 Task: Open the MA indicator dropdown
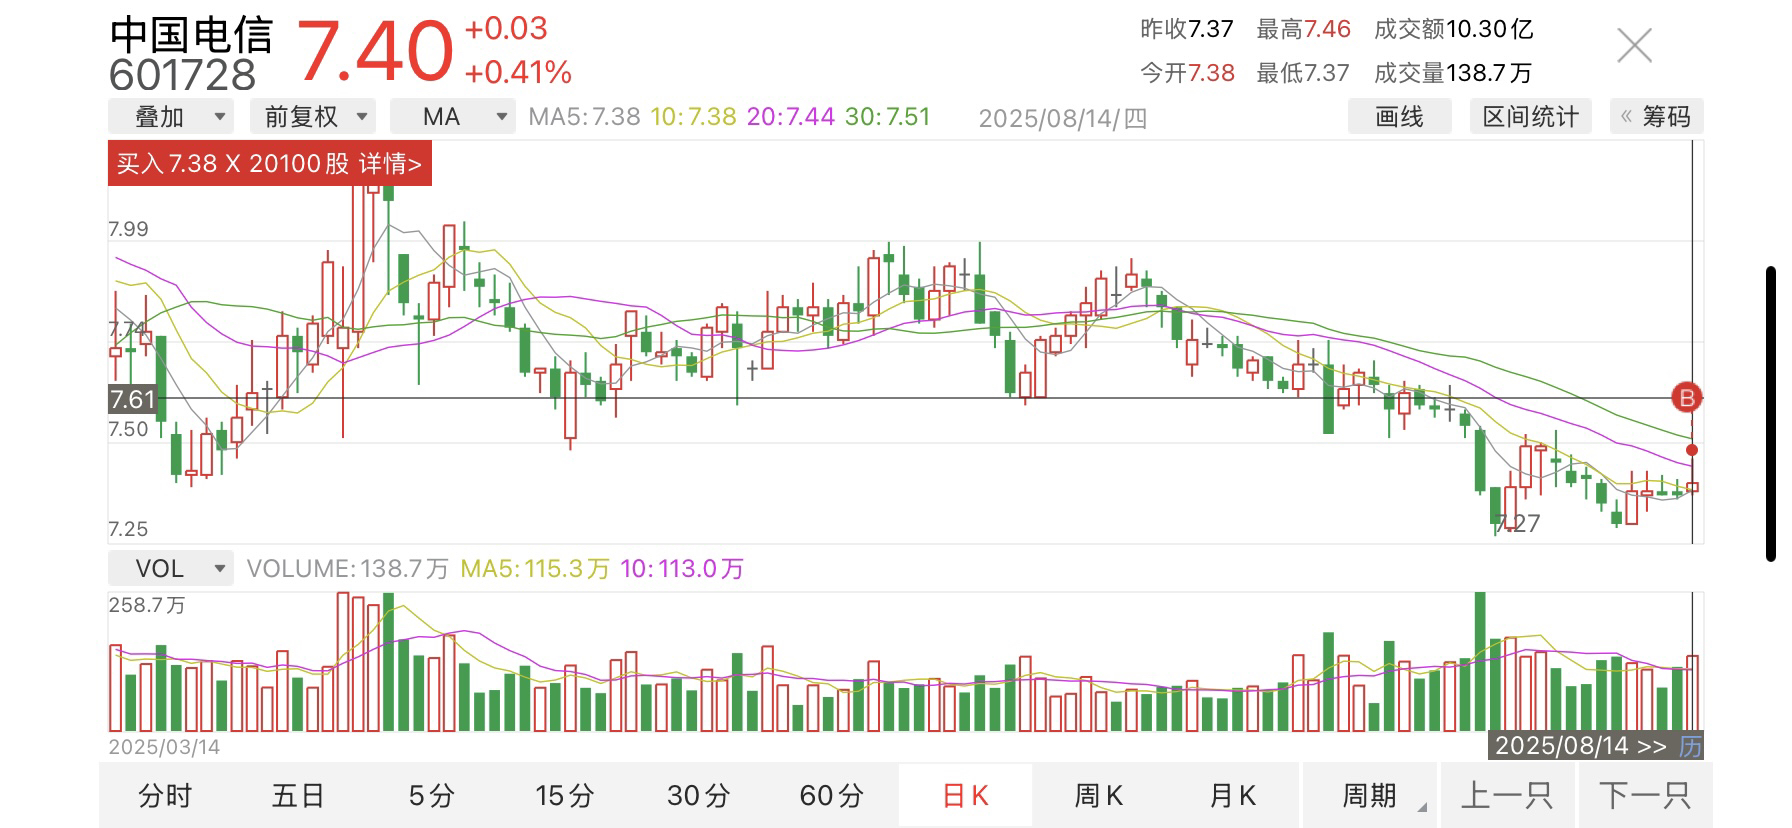coord(453,117)
